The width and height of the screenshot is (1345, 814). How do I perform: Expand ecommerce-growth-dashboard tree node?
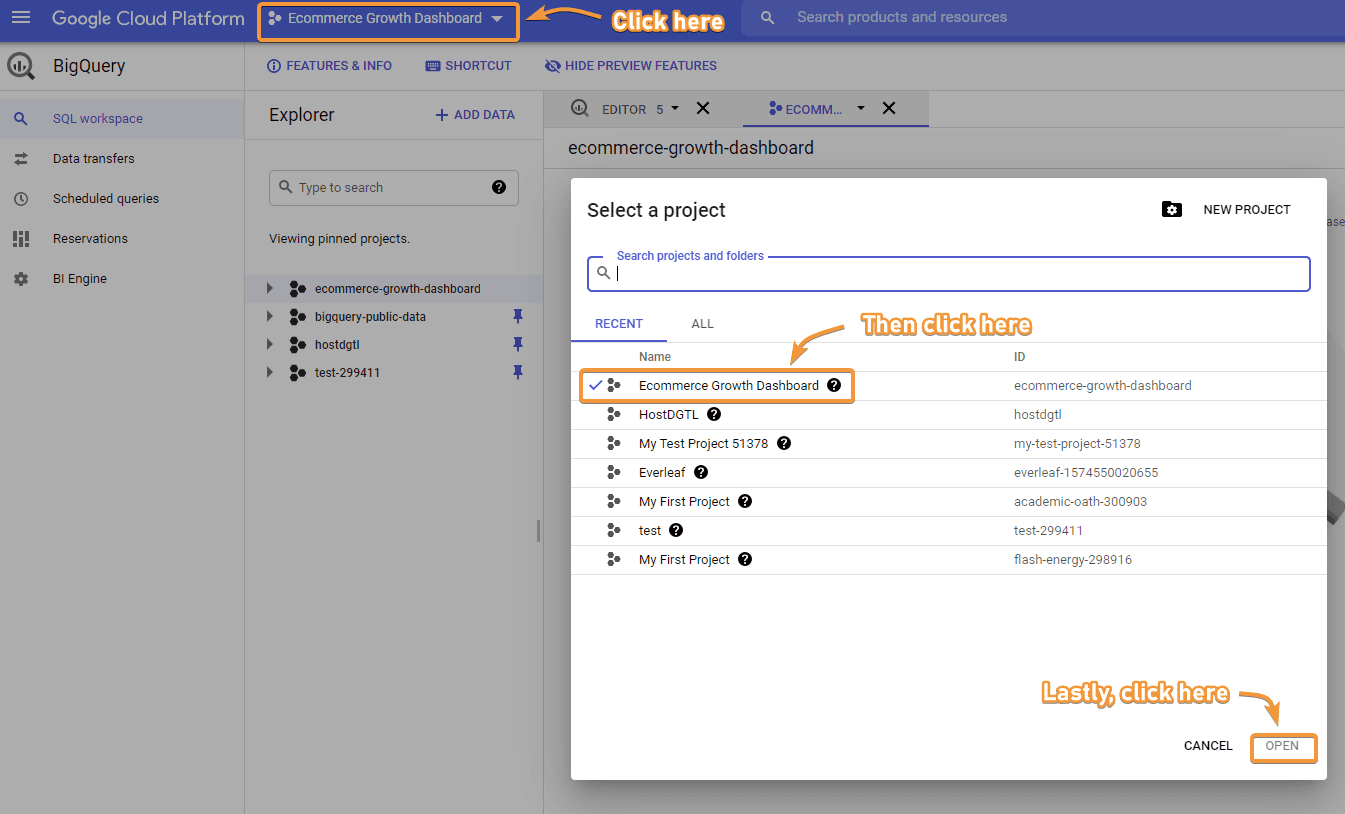coord(269,288)
